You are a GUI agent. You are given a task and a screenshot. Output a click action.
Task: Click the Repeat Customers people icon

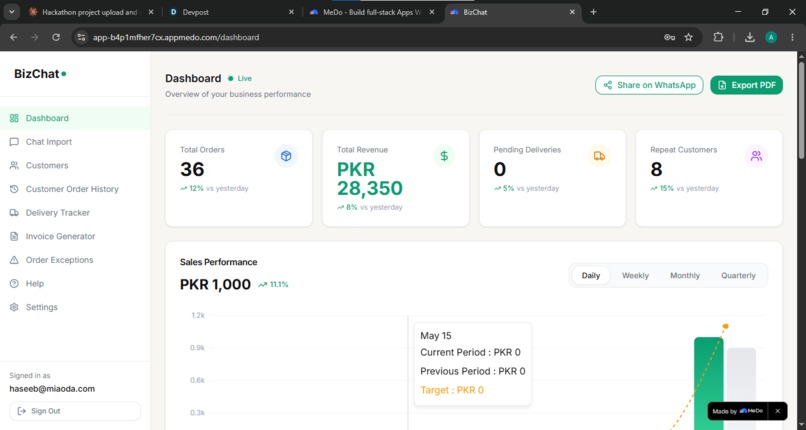756,156
